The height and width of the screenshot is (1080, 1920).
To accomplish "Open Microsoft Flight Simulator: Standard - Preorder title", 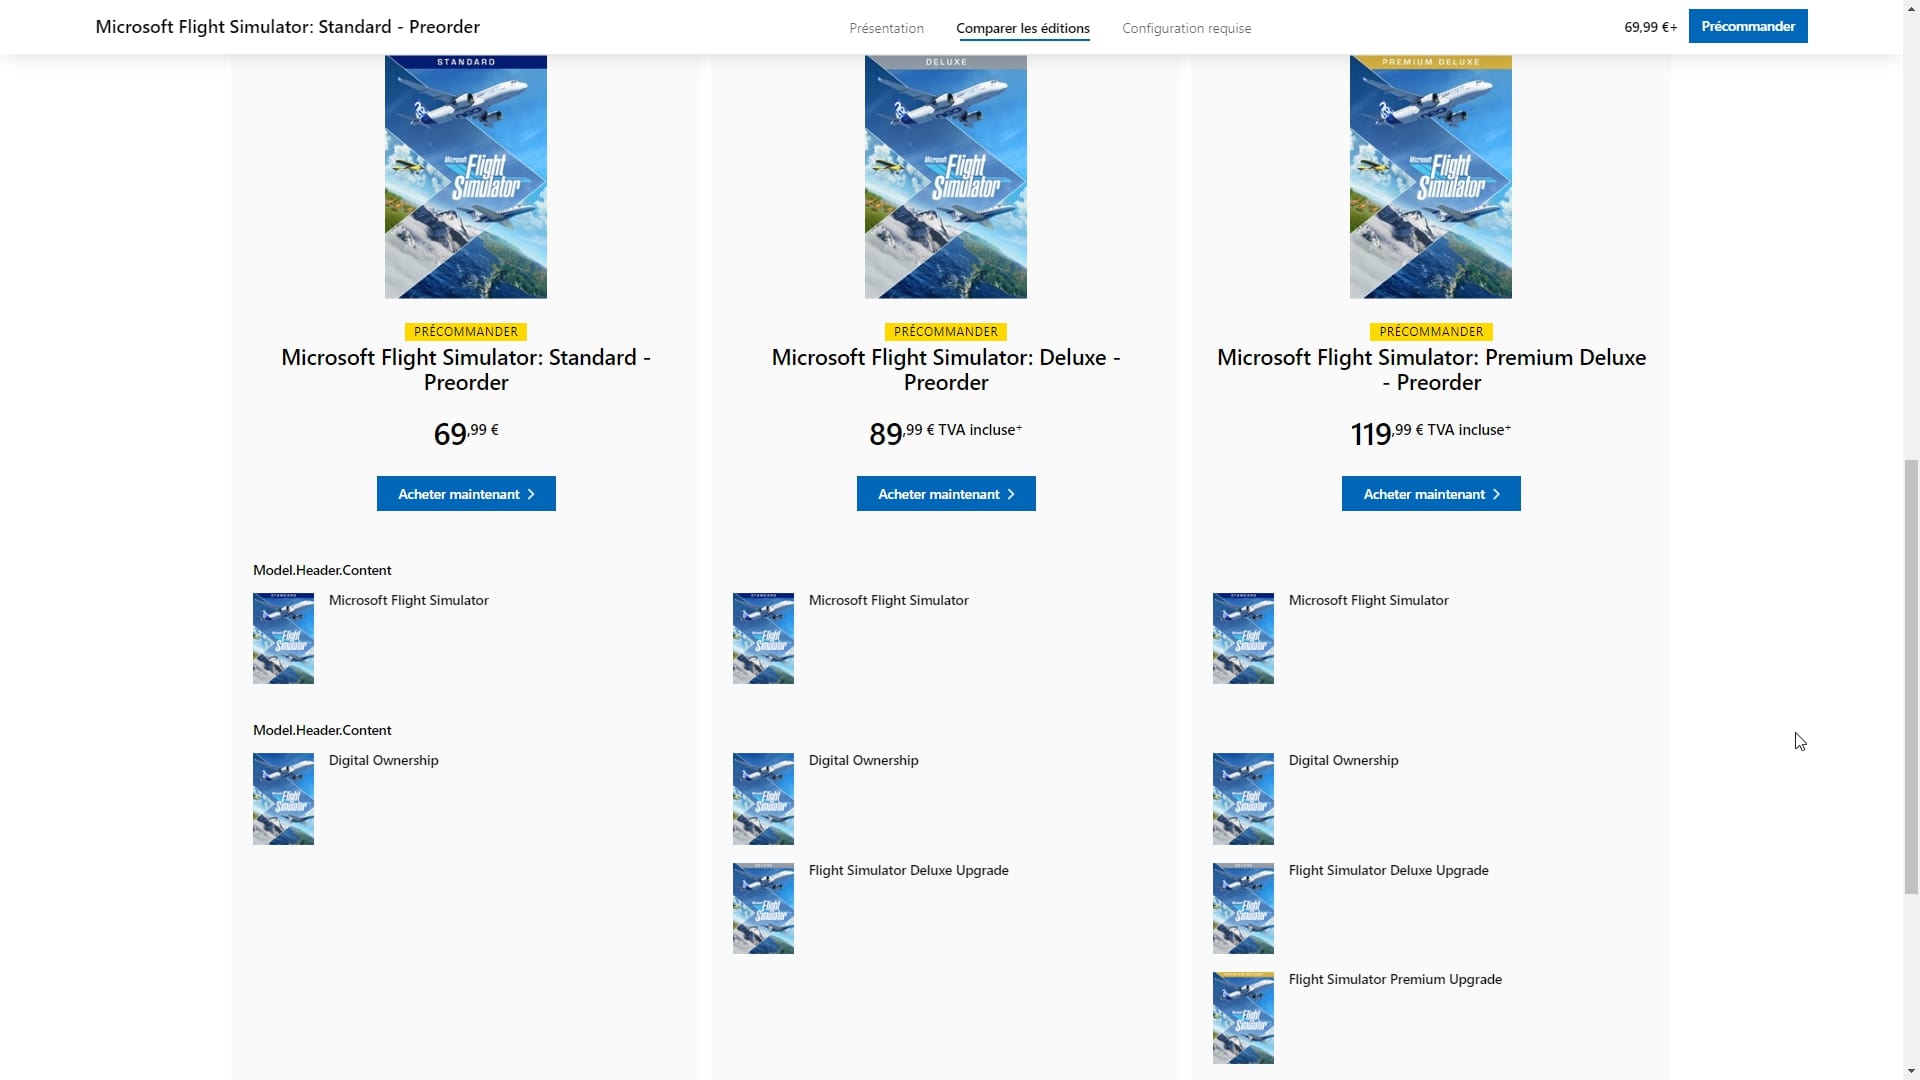I will pos(466,370).
